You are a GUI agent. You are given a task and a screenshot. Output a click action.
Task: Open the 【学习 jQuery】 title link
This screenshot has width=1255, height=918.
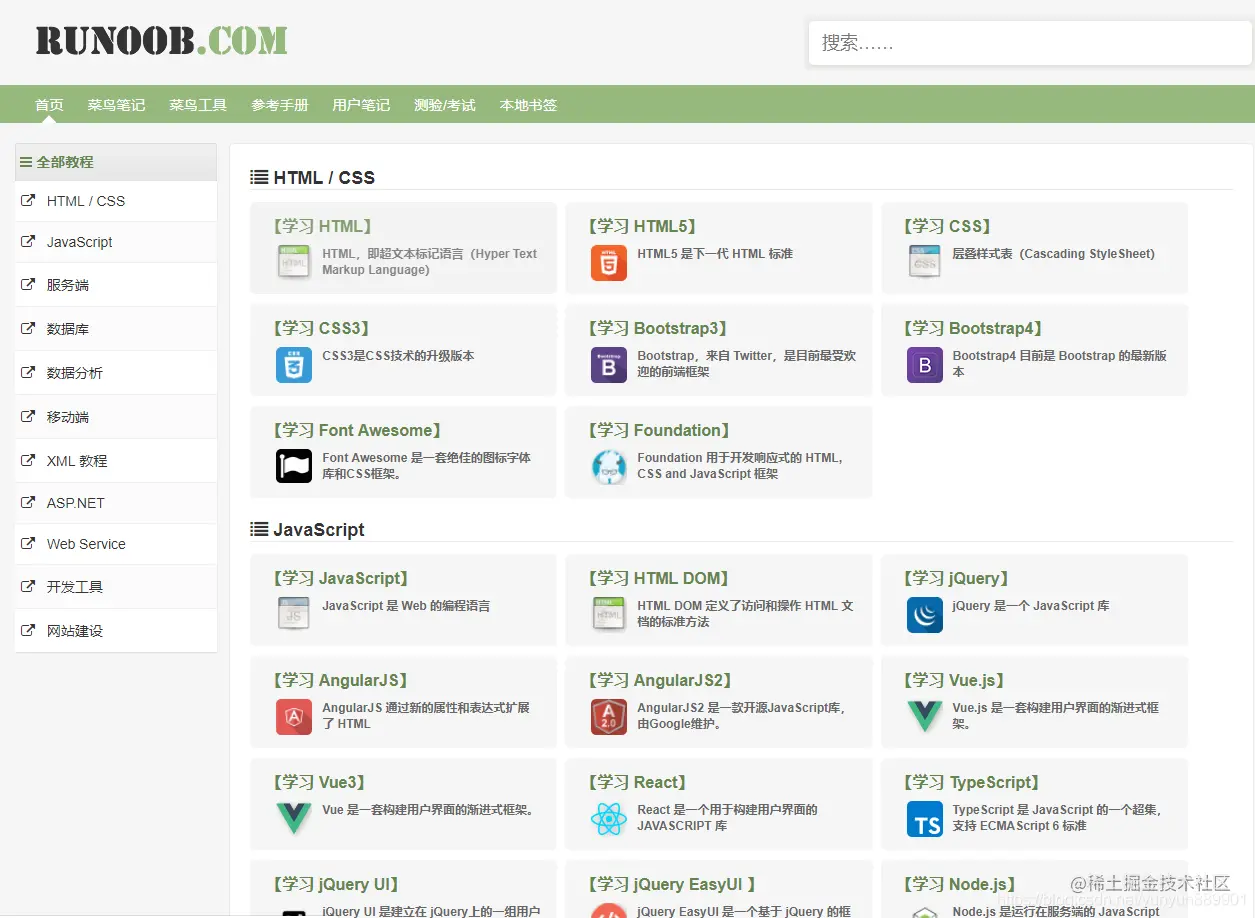[956, 578]
